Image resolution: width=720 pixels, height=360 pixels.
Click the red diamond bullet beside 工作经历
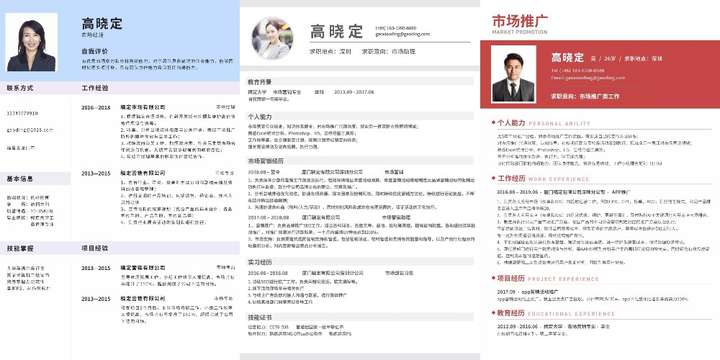coord(493,178)
